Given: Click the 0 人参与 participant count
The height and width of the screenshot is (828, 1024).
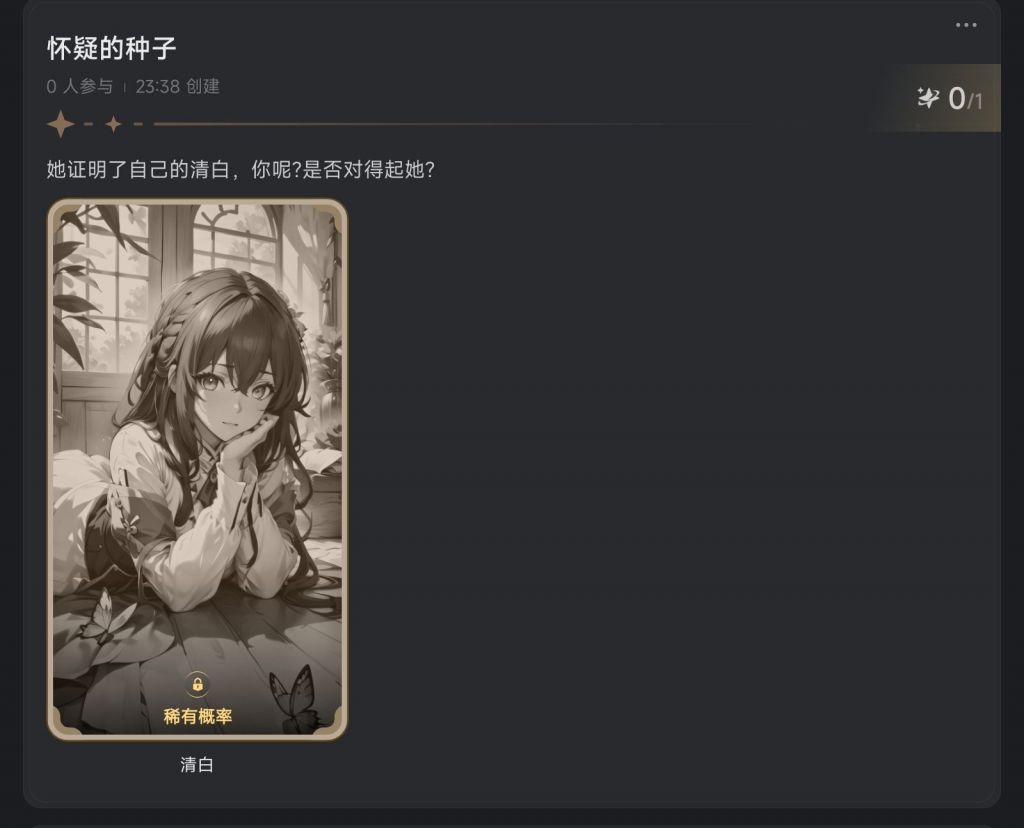Looking at the screenshot, I should 80,86.
